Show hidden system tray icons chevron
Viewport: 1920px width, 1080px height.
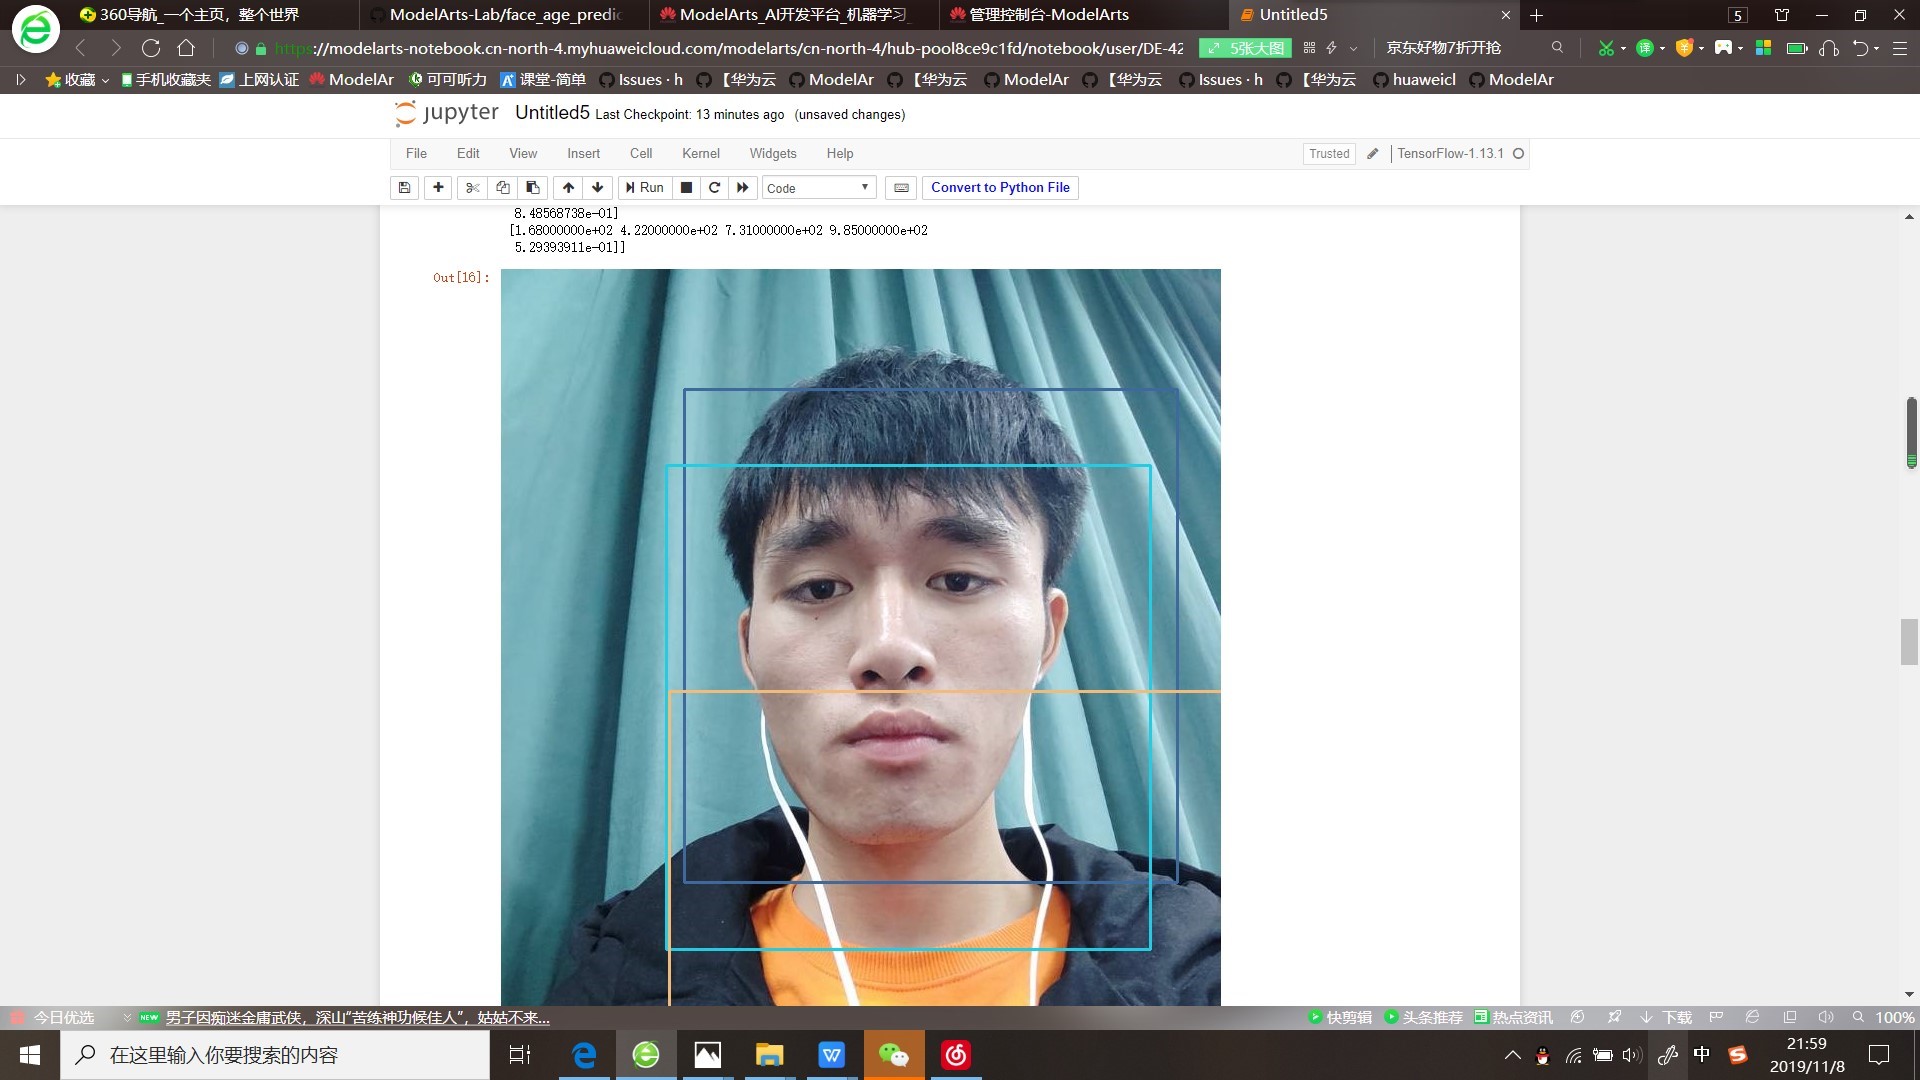pos(1512,1055)
